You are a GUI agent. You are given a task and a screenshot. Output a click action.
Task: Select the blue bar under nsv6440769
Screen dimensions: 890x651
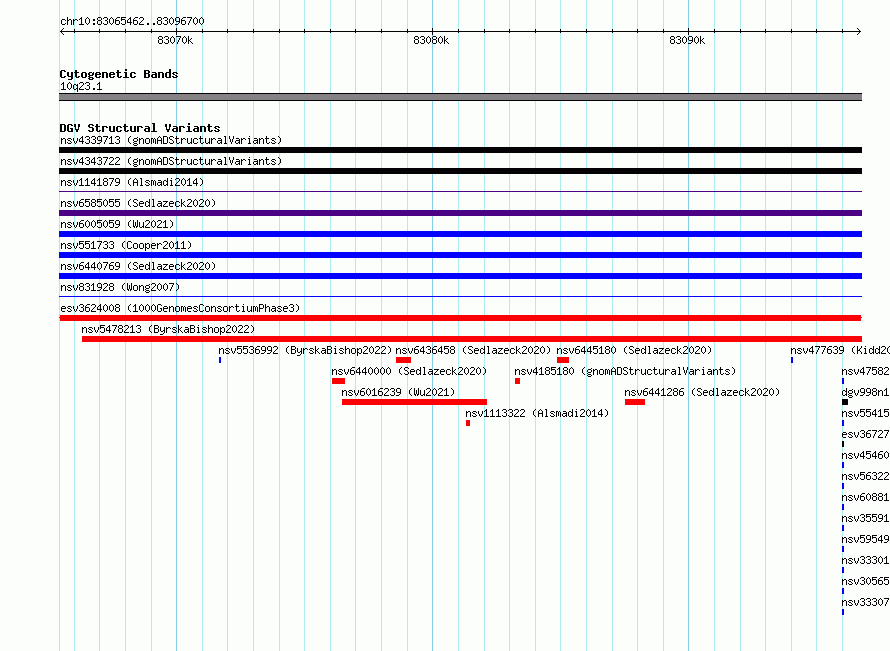460,276
